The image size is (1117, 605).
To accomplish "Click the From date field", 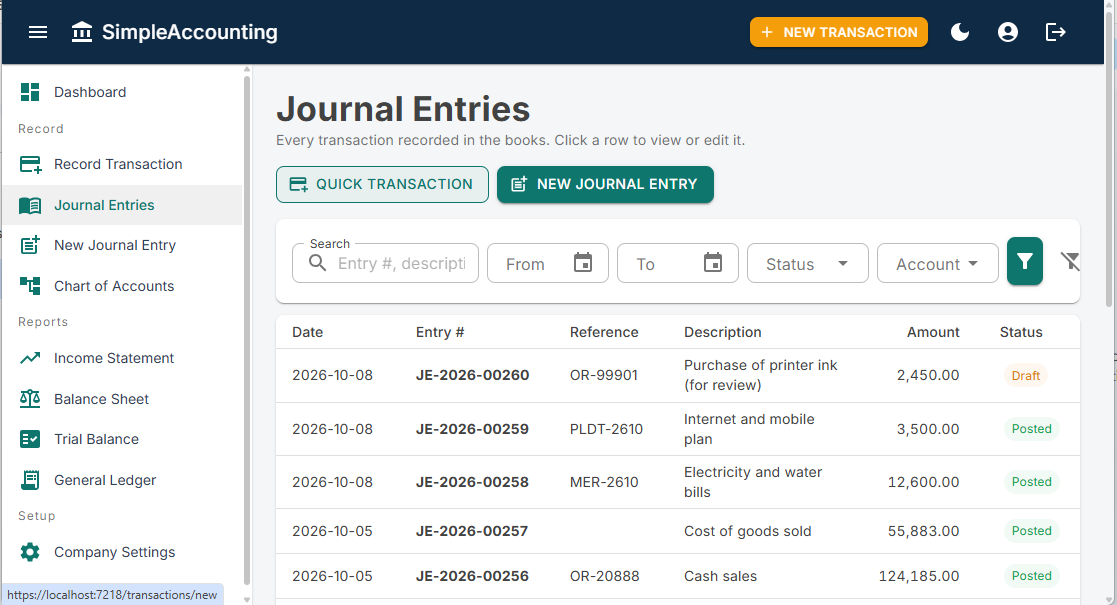I will (x=548, y=263).
